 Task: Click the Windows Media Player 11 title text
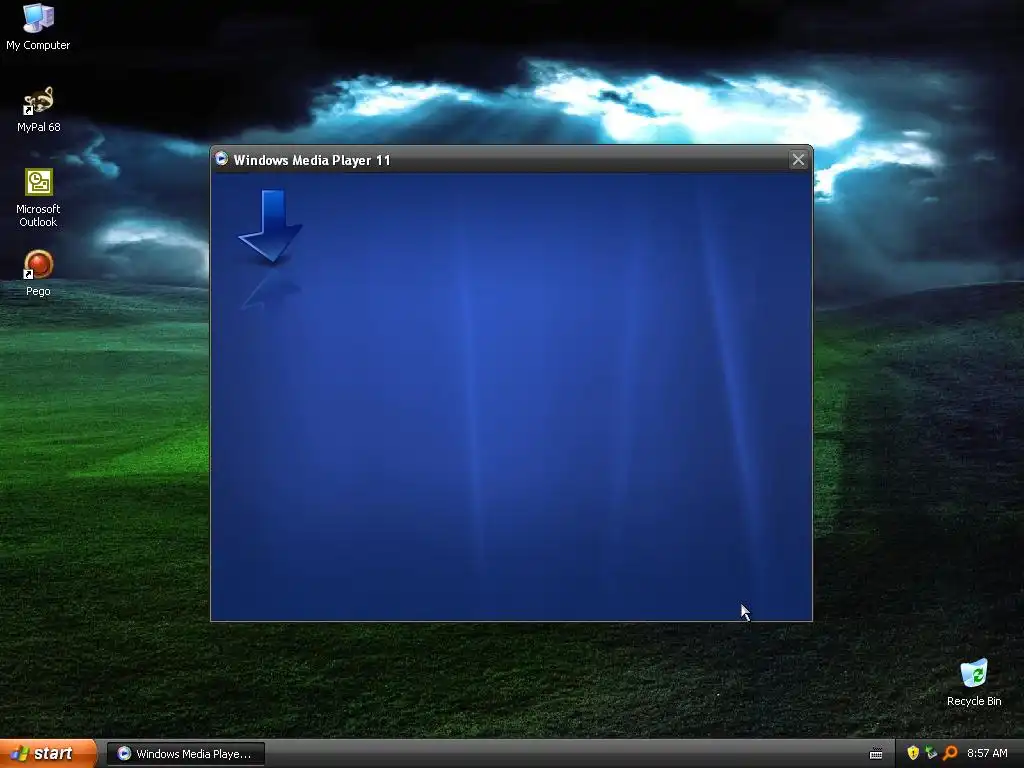[312, 160]
